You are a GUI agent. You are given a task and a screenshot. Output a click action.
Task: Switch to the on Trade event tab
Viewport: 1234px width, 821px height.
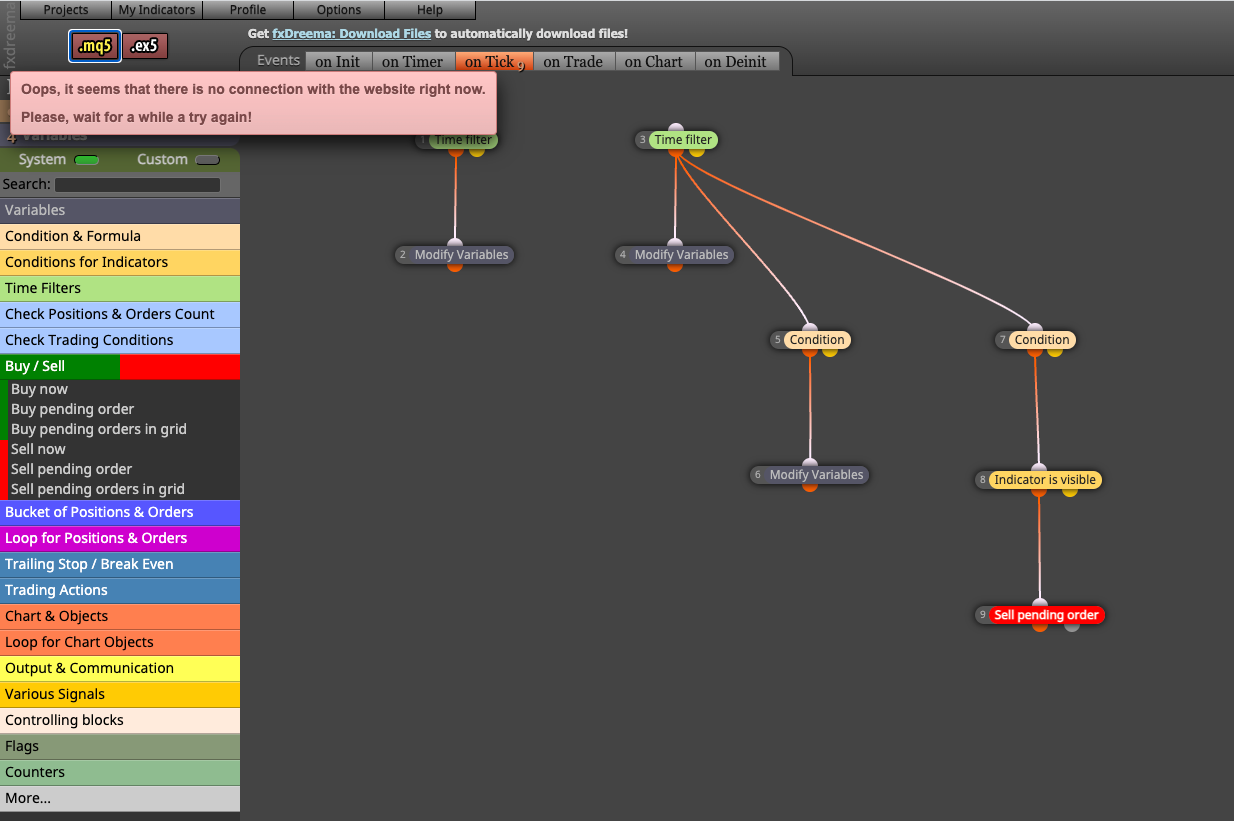(x=573, y=62)
